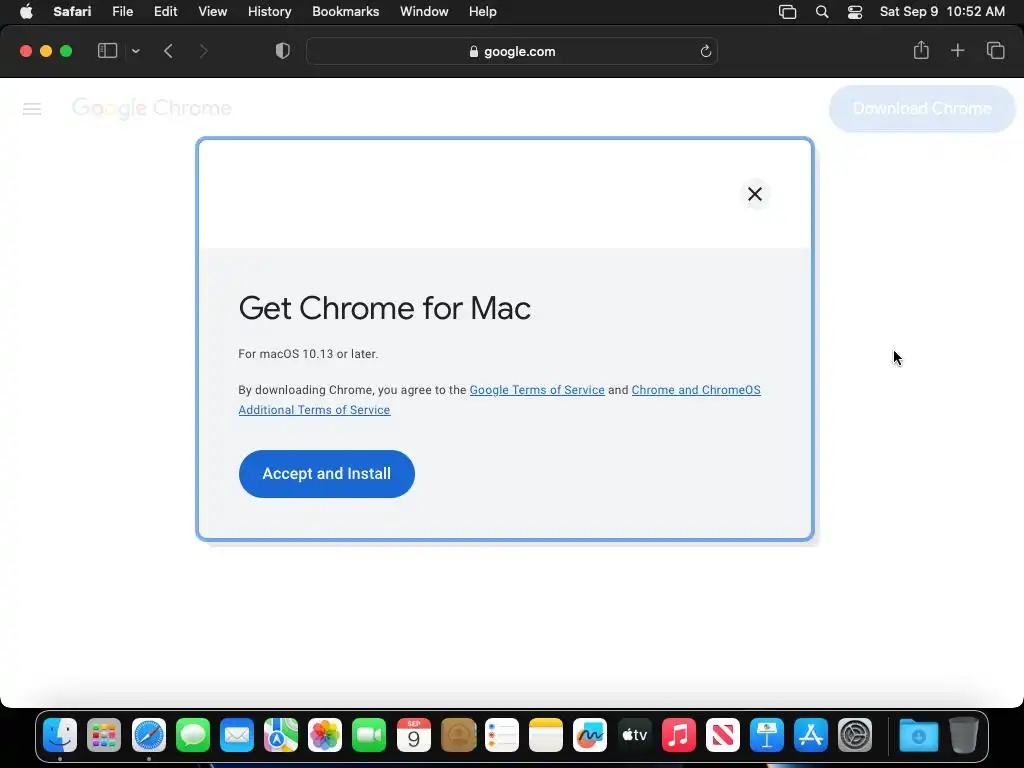Open FaceTime from the Dock
This screenshot has height=768, width=1024.
pos(369,735)
